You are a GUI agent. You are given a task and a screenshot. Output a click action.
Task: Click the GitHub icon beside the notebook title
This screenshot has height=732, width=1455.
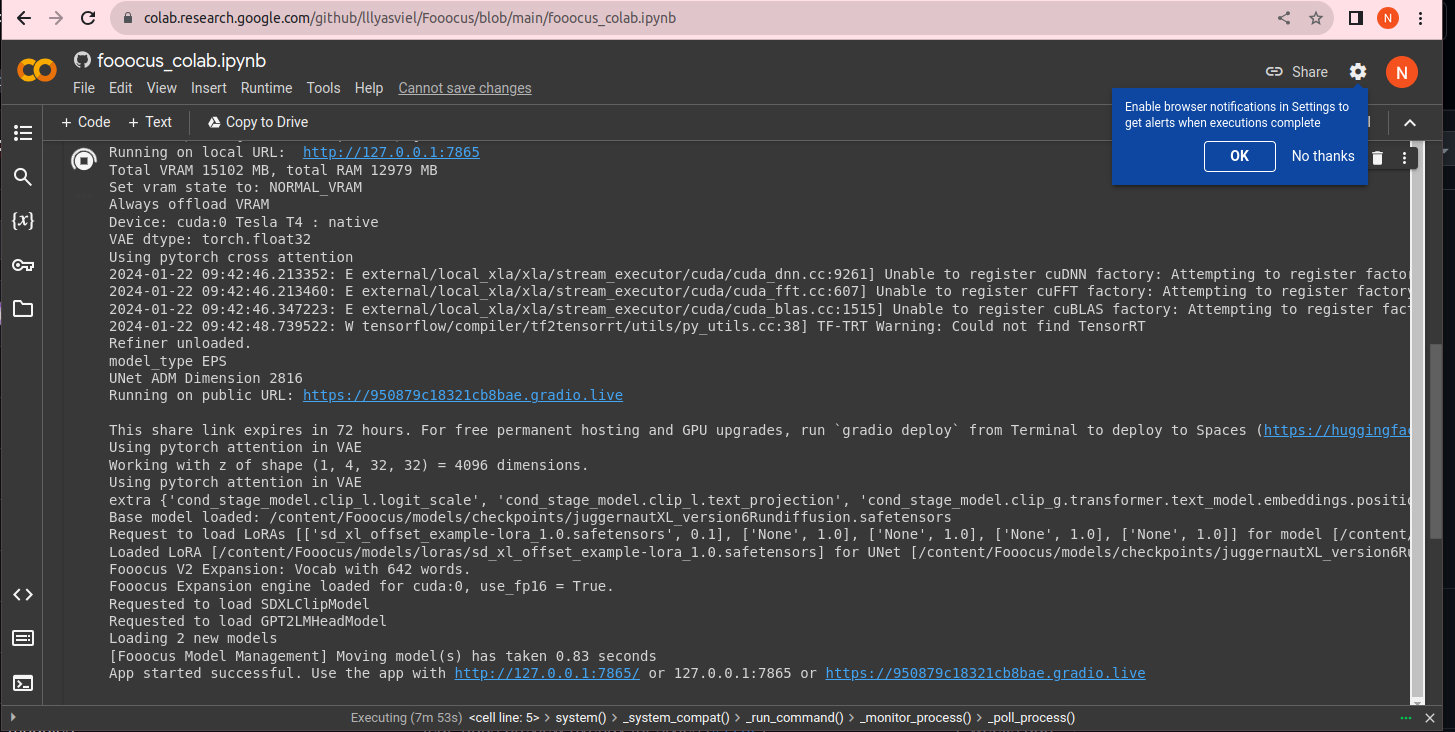tap(83, 60)
